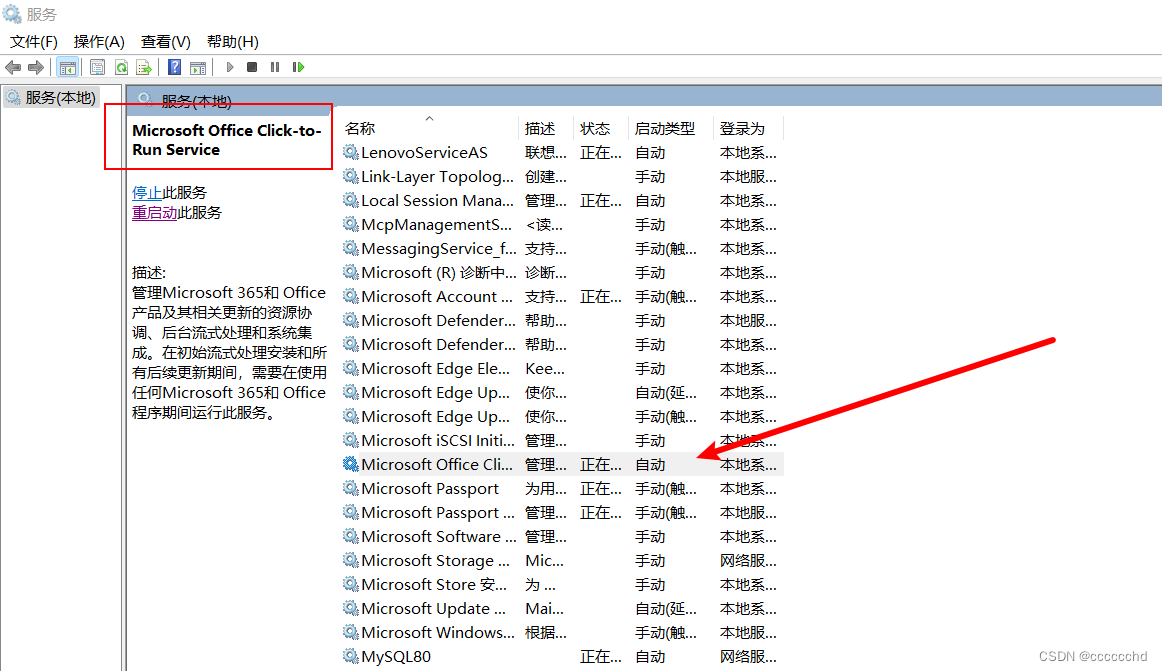
Task: Click the gear icon of Microsoft (R) 诊断中...
Action: click(x=351, y=272)
